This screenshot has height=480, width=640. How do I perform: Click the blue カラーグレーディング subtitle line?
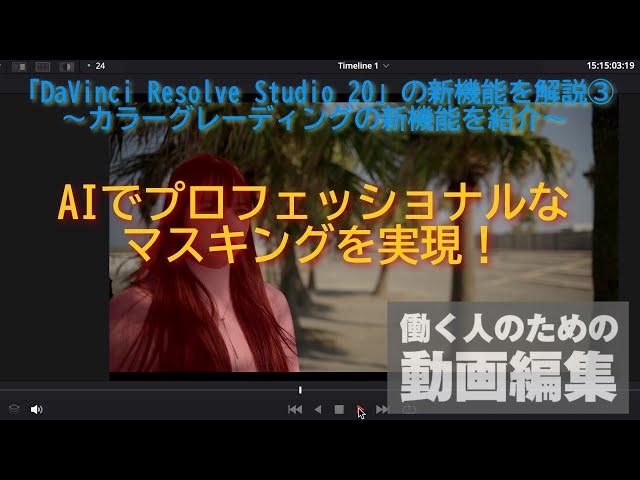point(318,117)
